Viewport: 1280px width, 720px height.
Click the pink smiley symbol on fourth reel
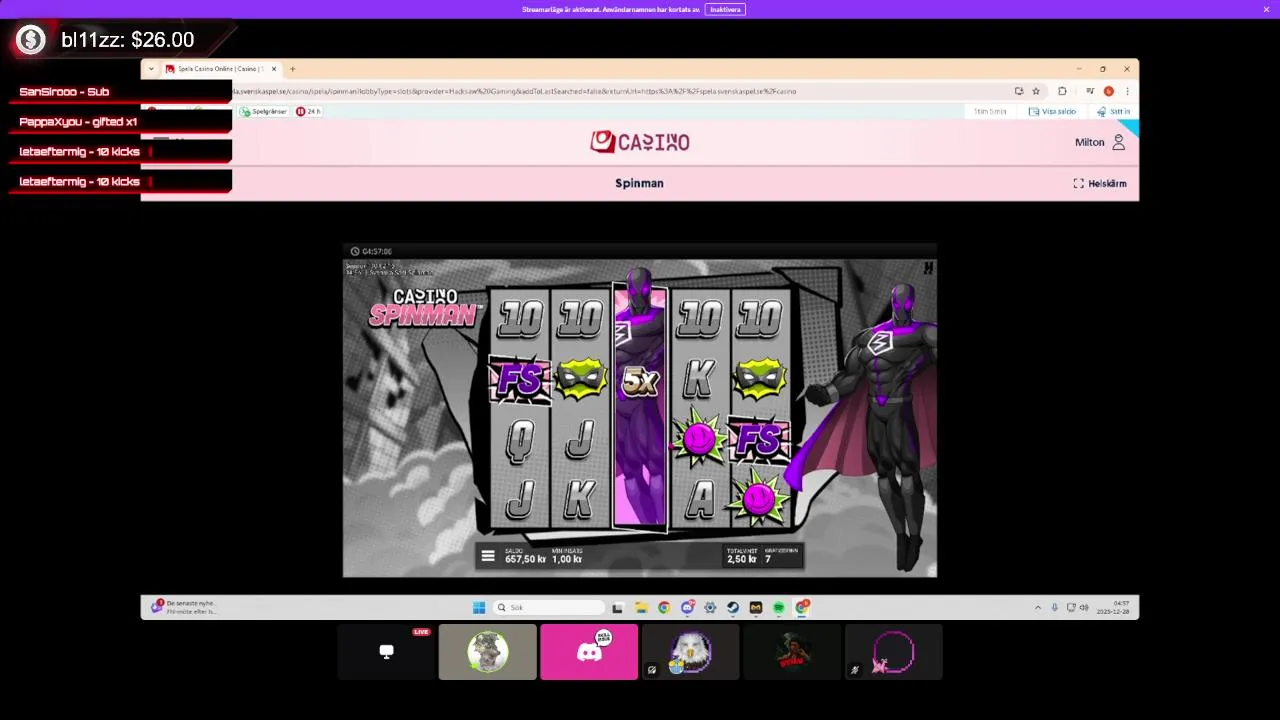point(698,438)
